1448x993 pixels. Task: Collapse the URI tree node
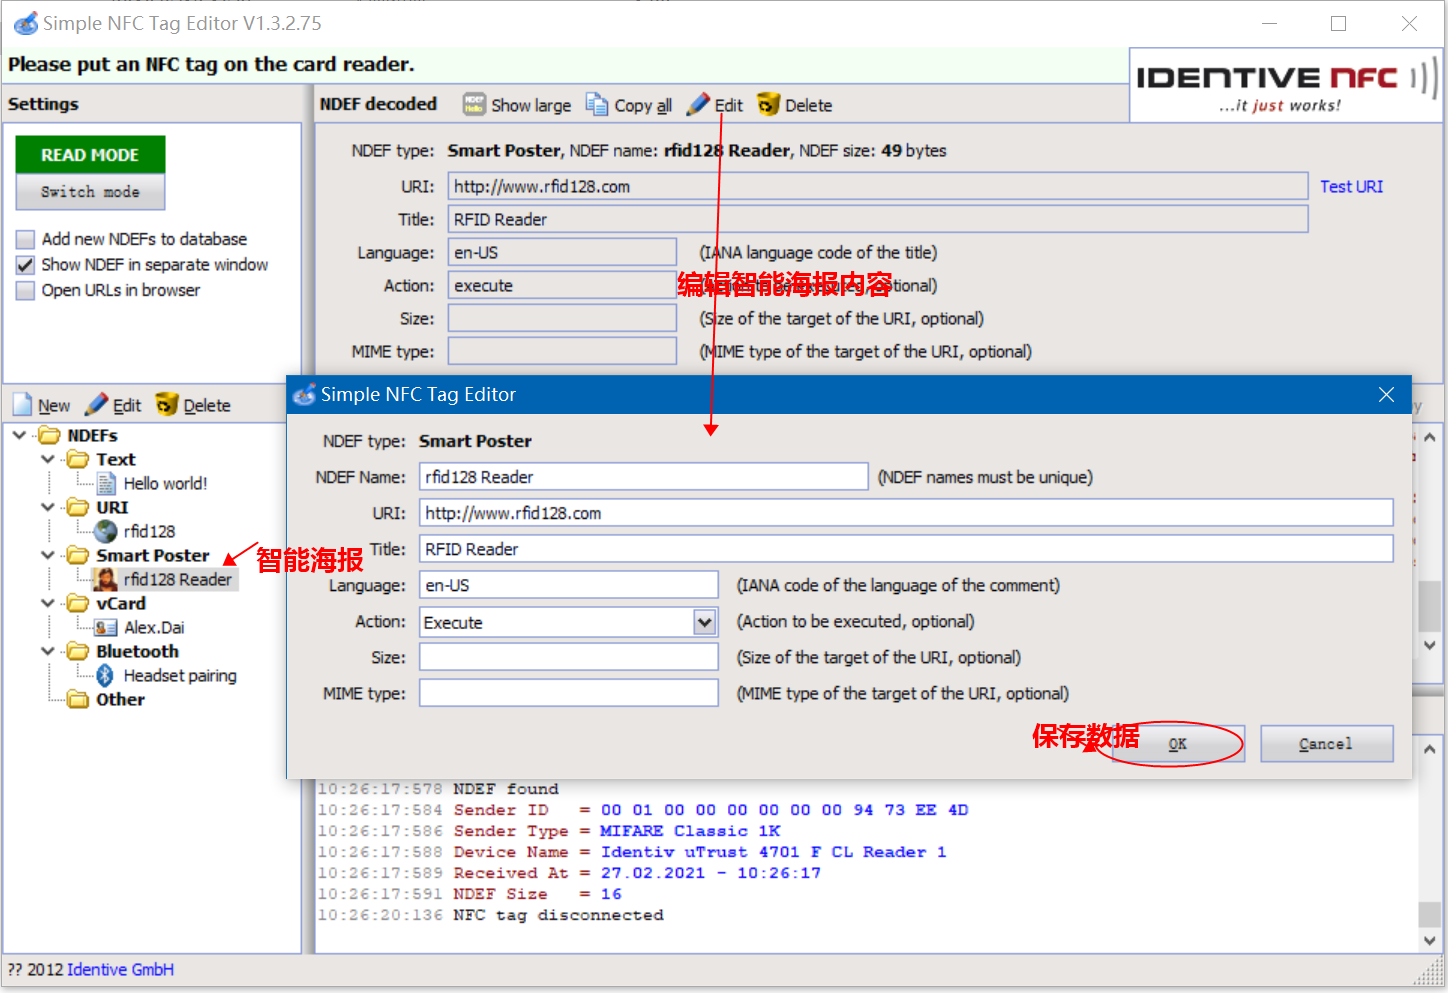click(x=48, y=507)
